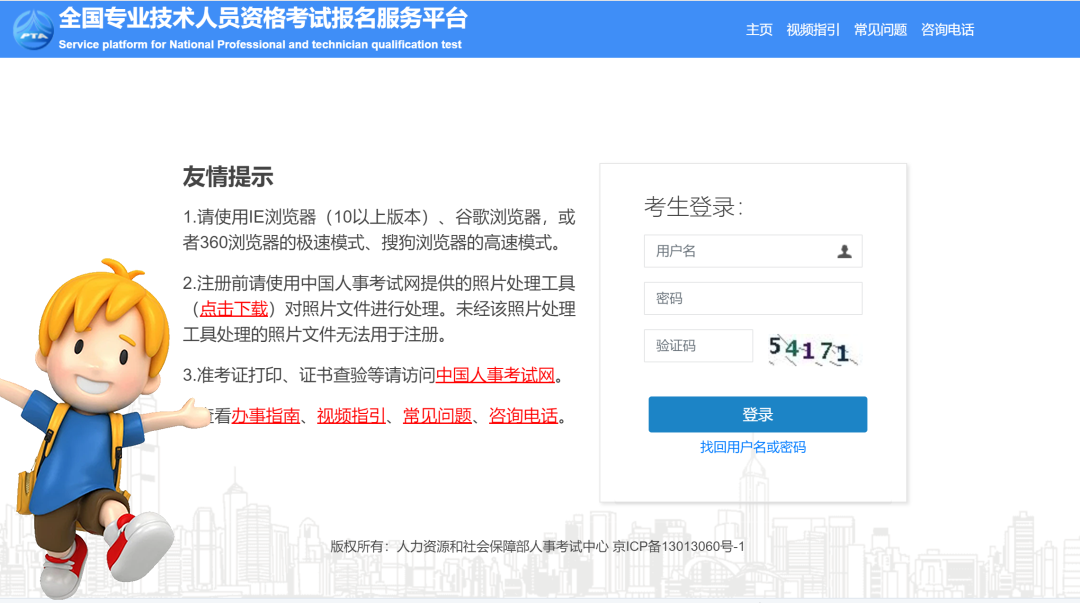Image resolution: width=1080 pixels, height=603 pixels.
Task: Click 找回用户名或密码 recovery link
Action: click(753, 447)
